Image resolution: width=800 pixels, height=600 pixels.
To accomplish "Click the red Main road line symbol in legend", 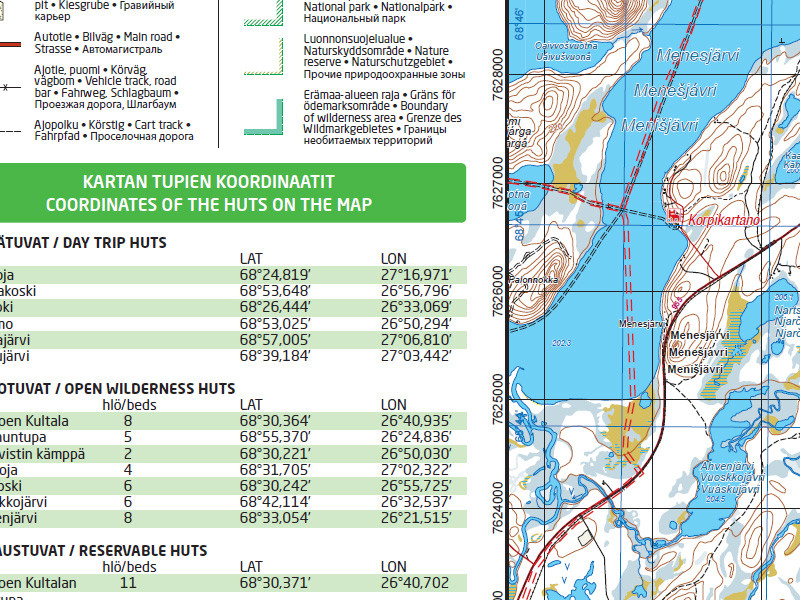I will (10, 44).
